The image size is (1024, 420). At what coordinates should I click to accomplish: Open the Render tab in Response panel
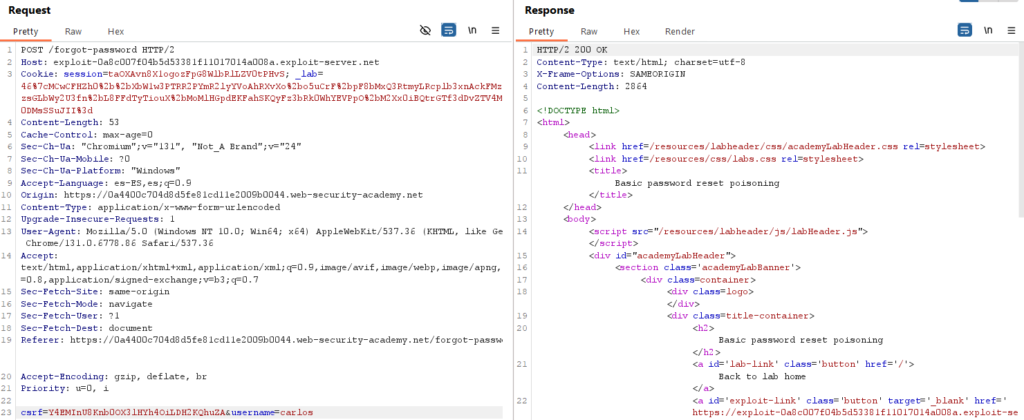tap(680, 31)
